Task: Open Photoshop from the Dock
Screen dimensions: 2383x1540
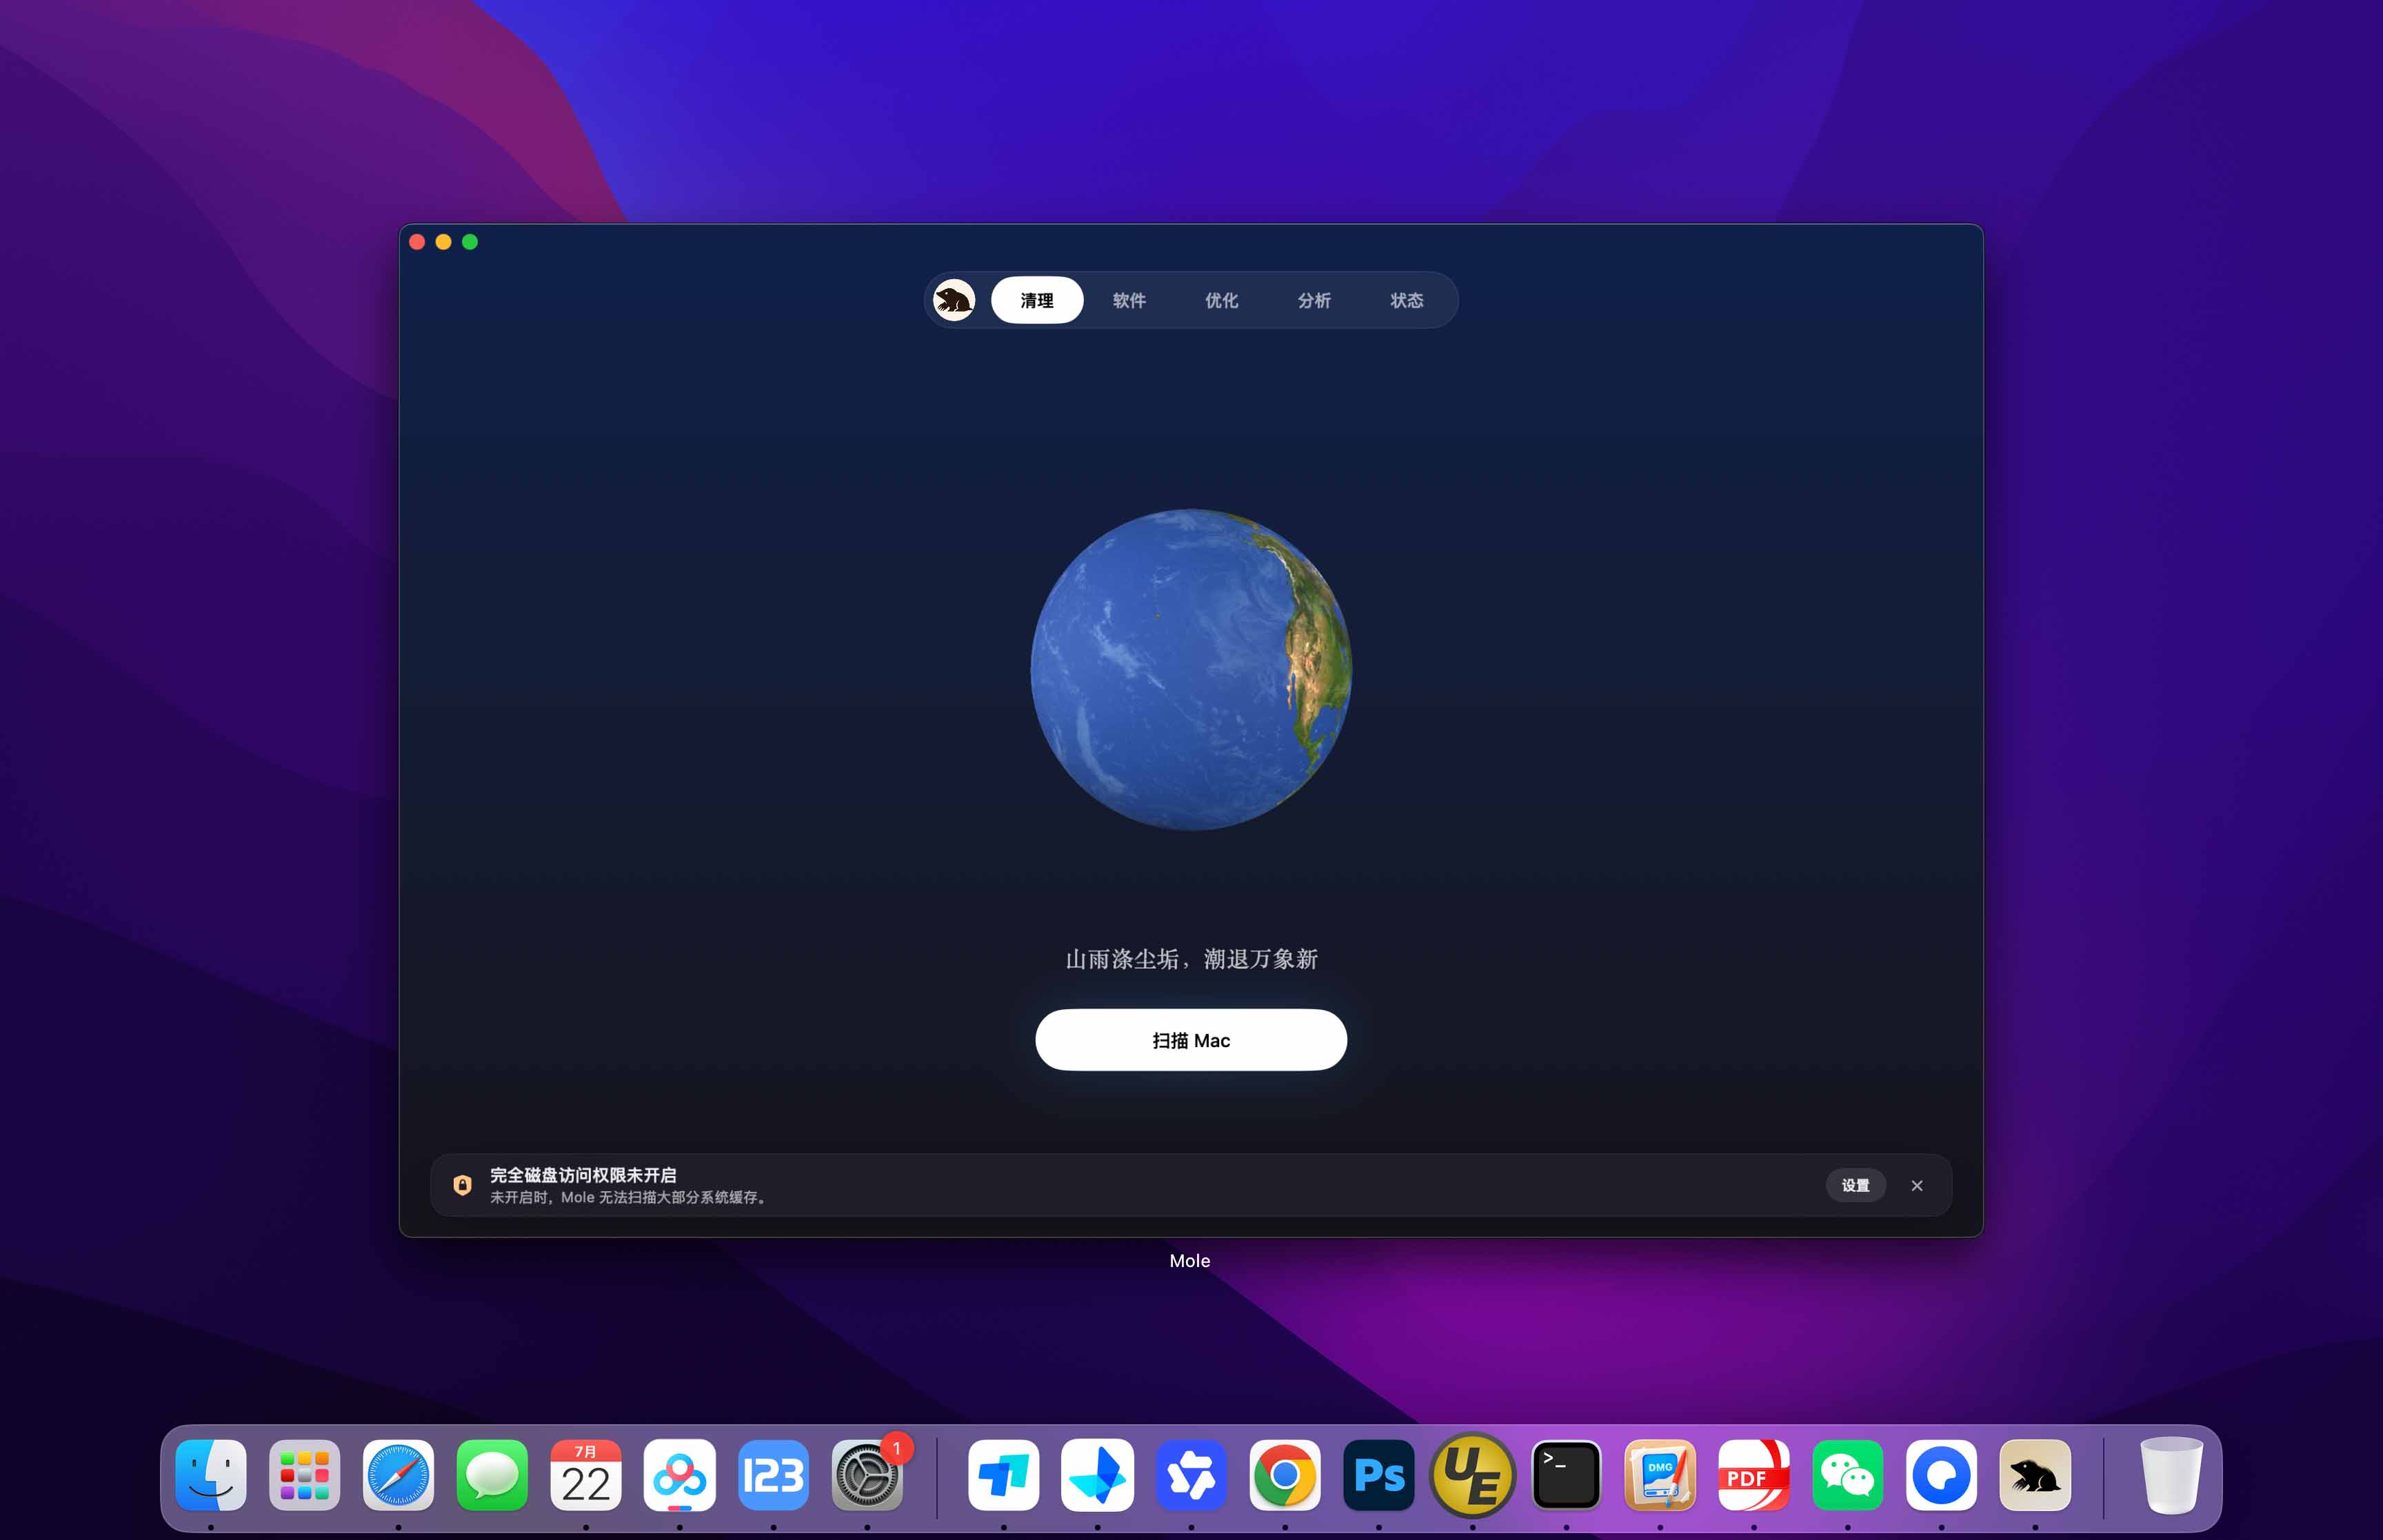Action: (1379, 1475)
